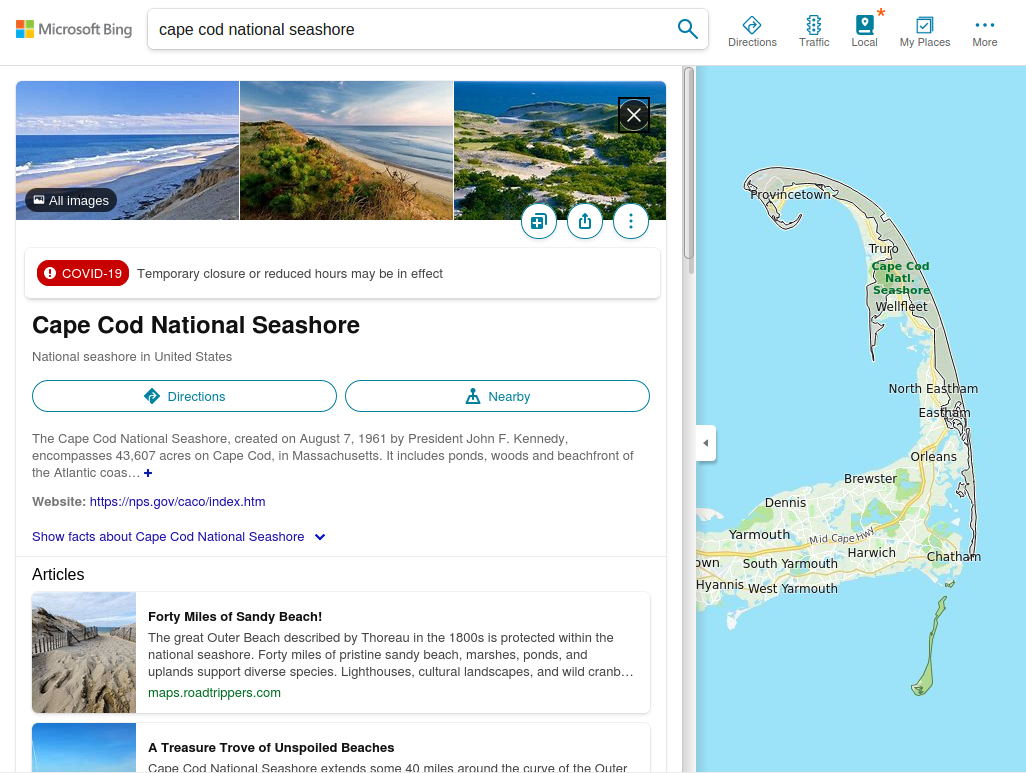Click Orleans on the map

pyautogui.click(x=933, y=457)
